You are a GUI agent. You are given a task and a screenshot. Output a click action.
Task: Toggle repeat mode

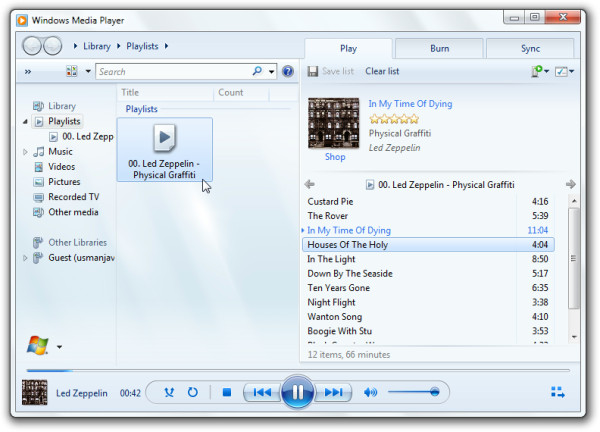tap(192, 392)
